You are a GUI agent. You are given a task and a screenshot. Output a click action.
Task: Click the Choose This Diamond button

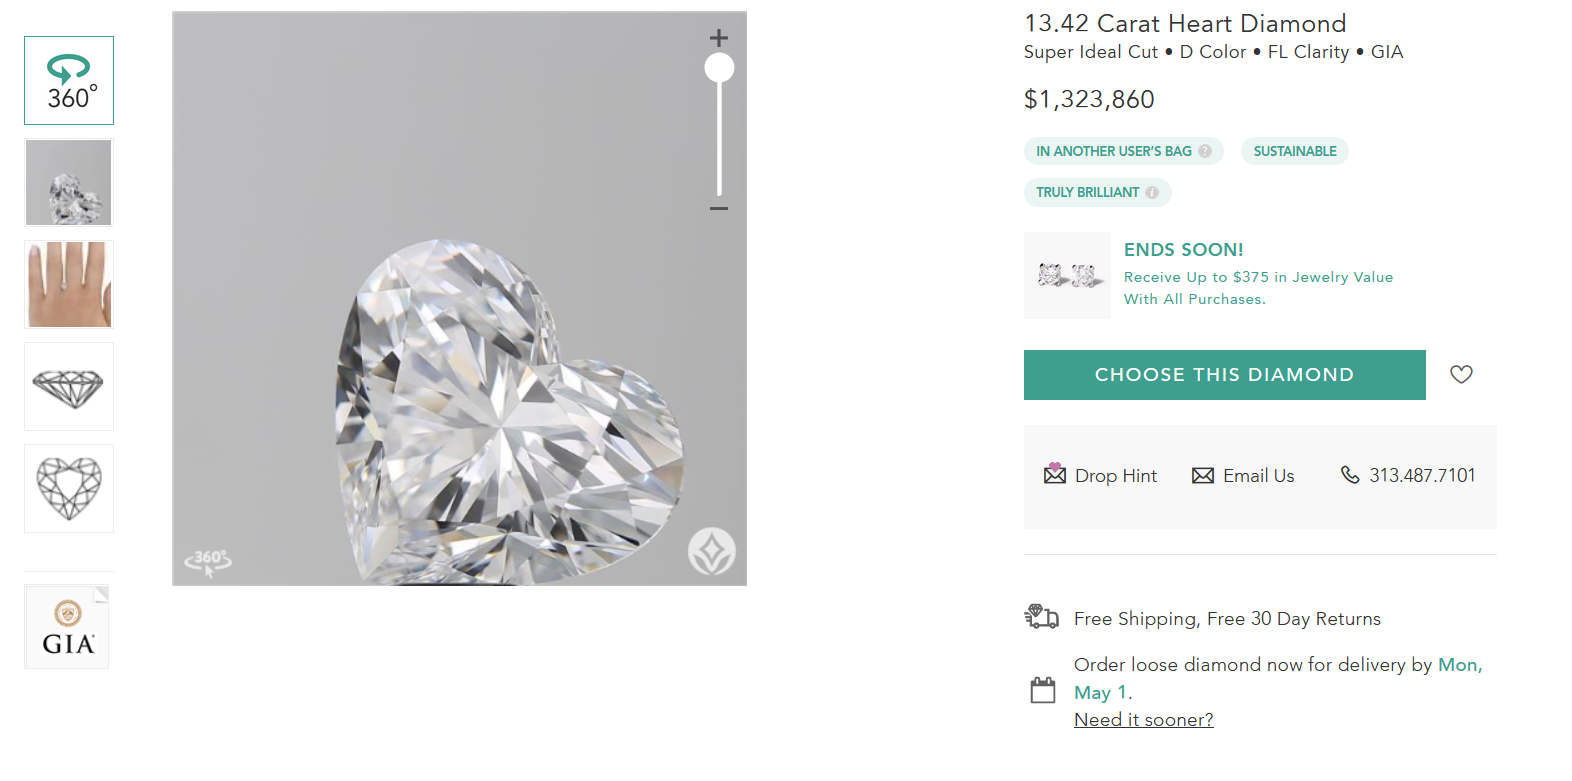tap(1224, 375)
